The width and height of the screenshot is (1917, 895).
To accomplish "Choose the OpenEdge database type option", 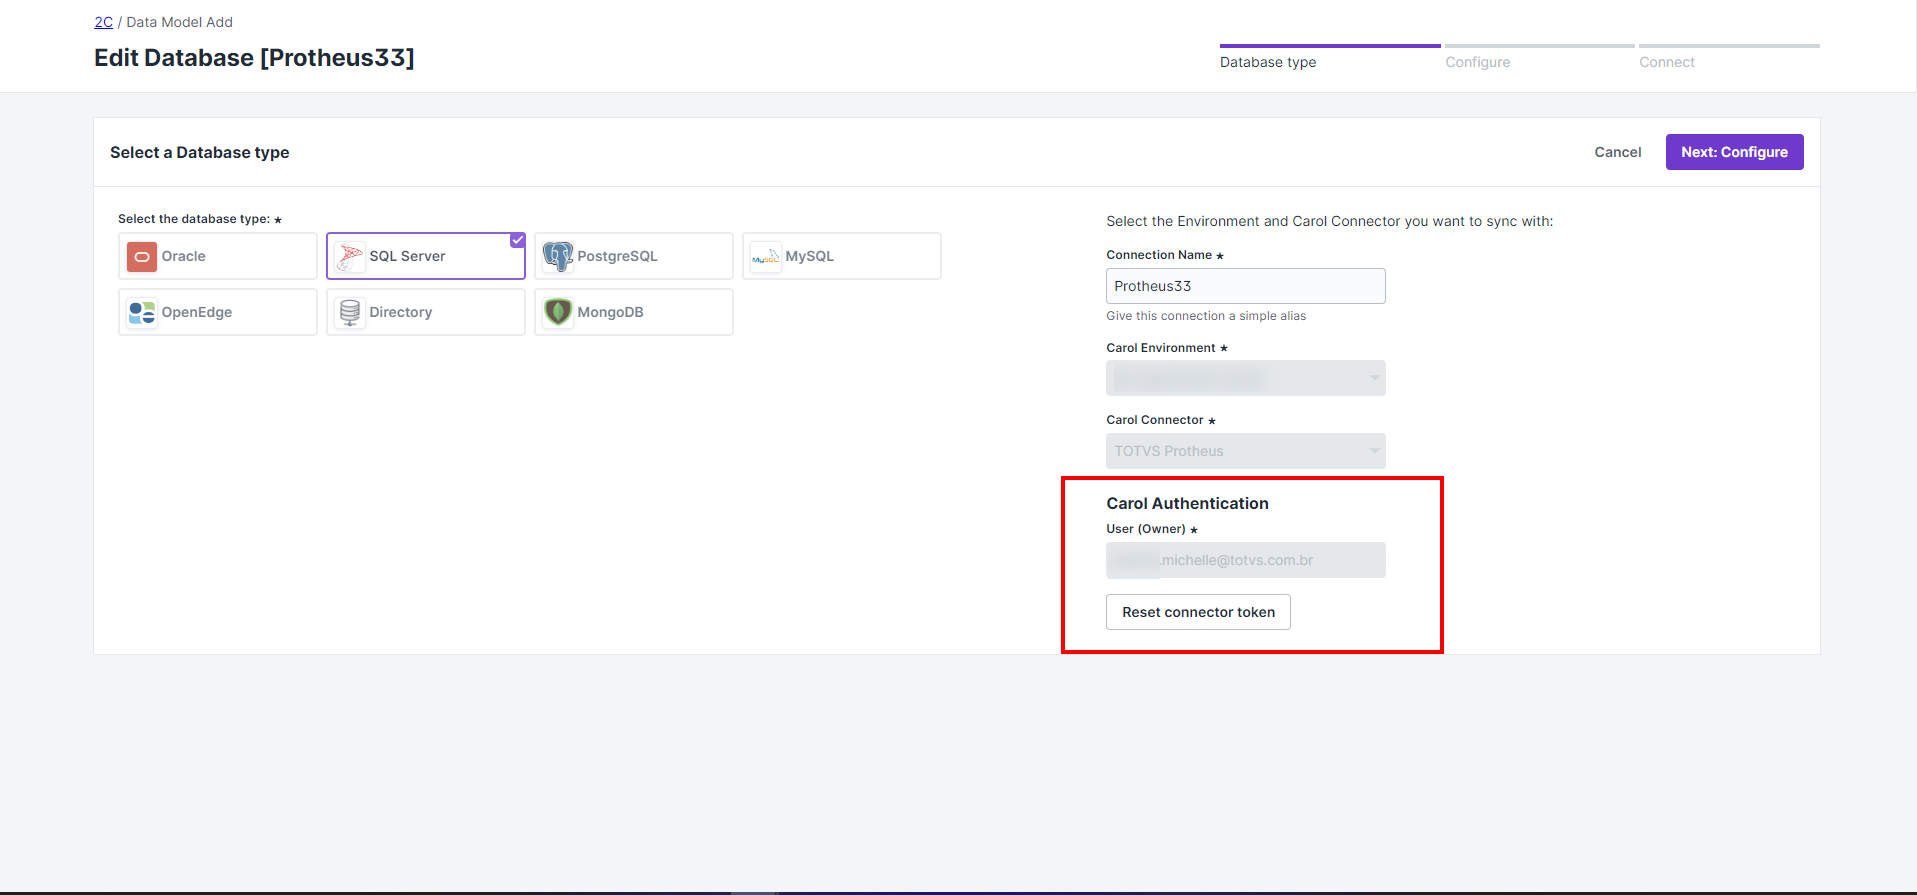I will 217,312.
